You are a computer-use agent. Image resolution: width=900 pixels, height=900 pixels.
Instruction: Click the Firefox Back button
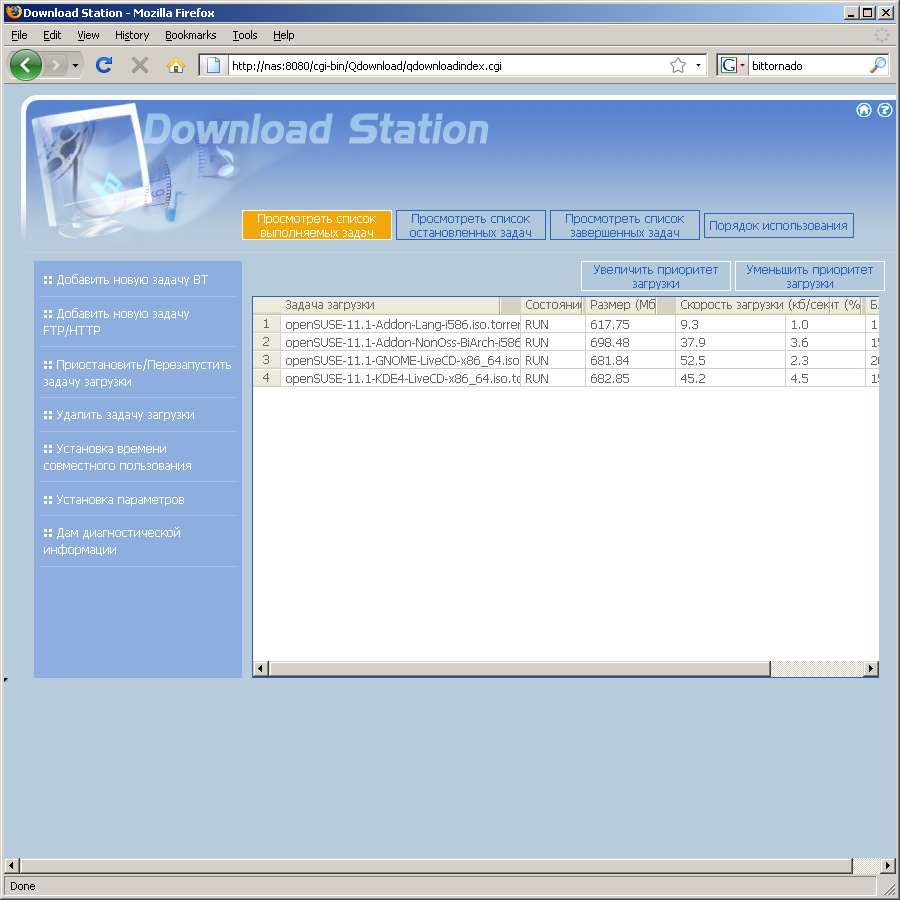click(x=25, y=65)
